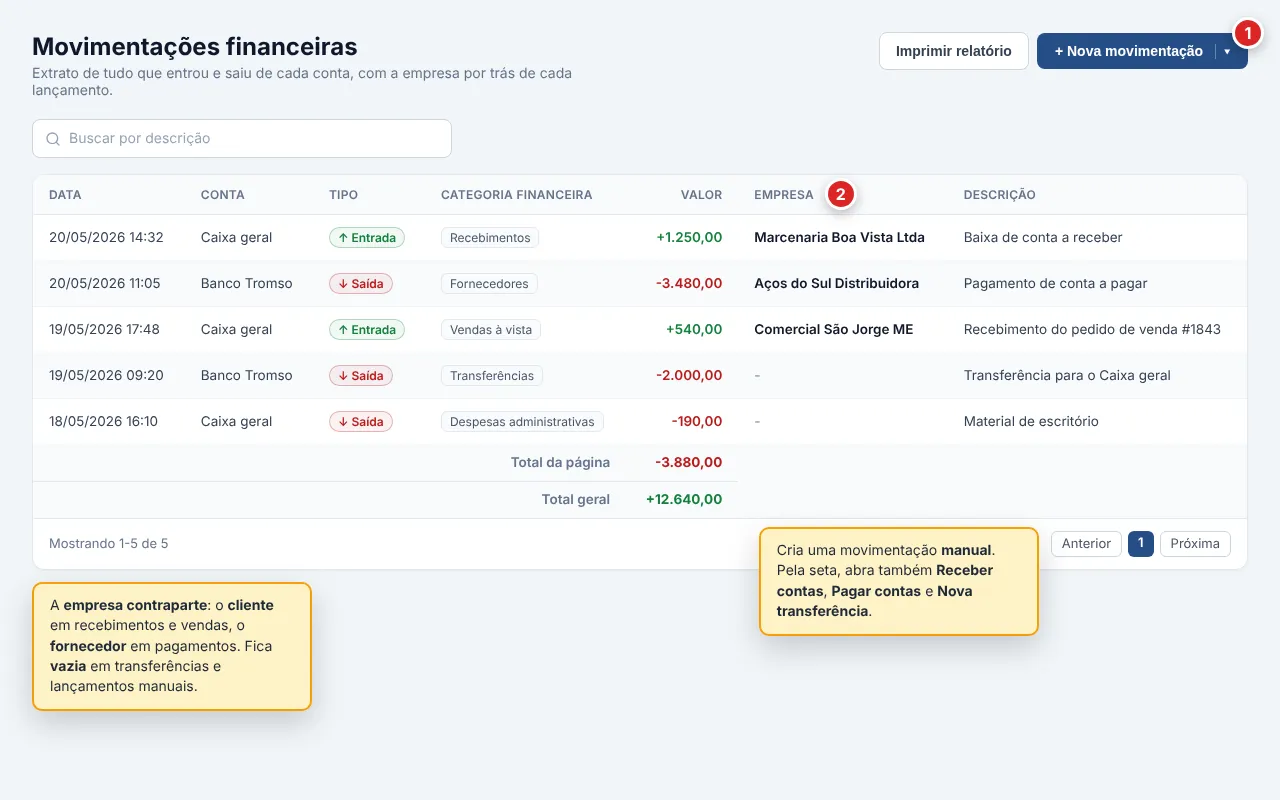Viewport: 1280px width, 800px height.
Task: Click the VALOR column header
Action: click(x=701, y=195)
